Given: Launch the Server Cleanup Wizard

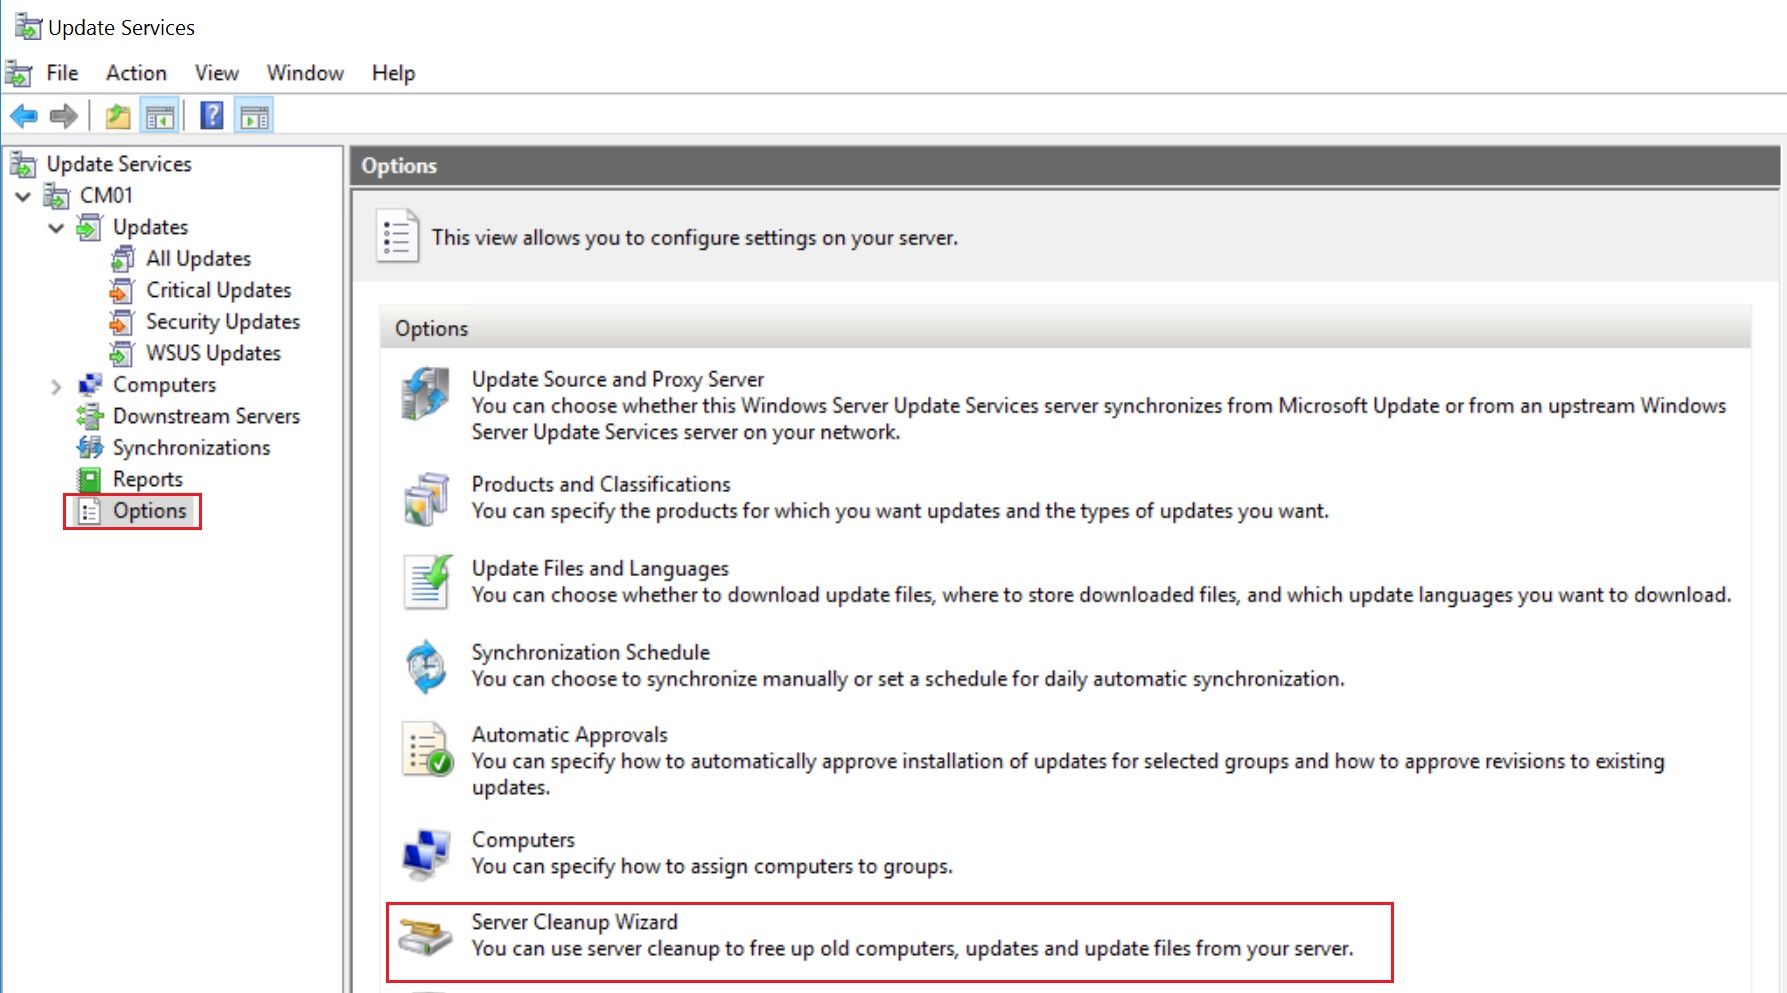Looking at the screenshot, I should 575,922.
